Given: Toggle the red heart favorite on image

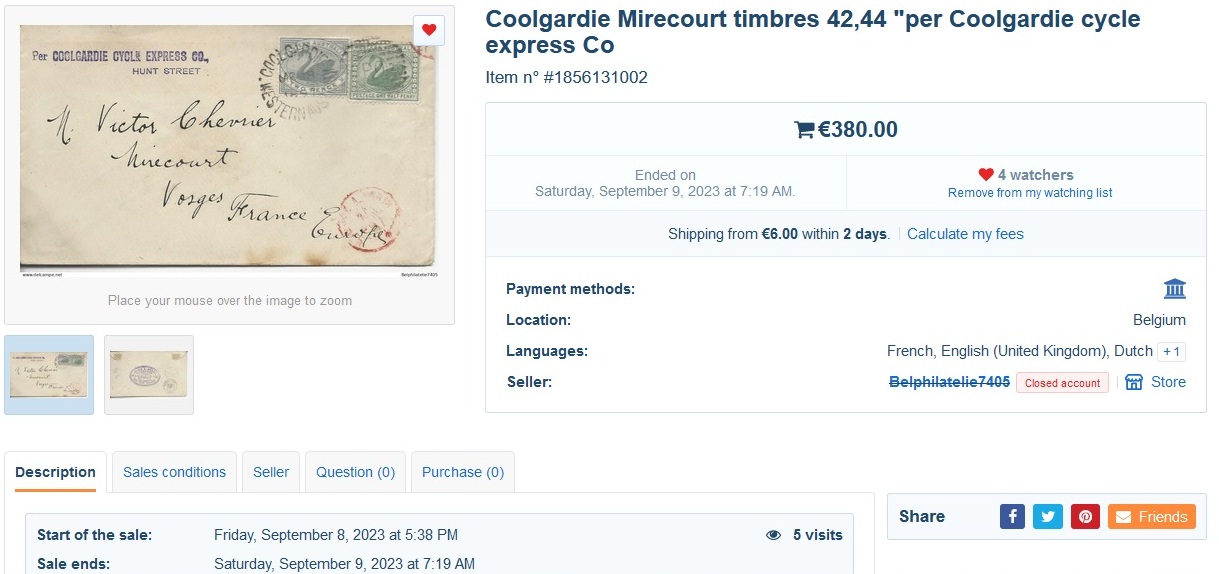Looking at the screenshot, I should click(429, 30).
